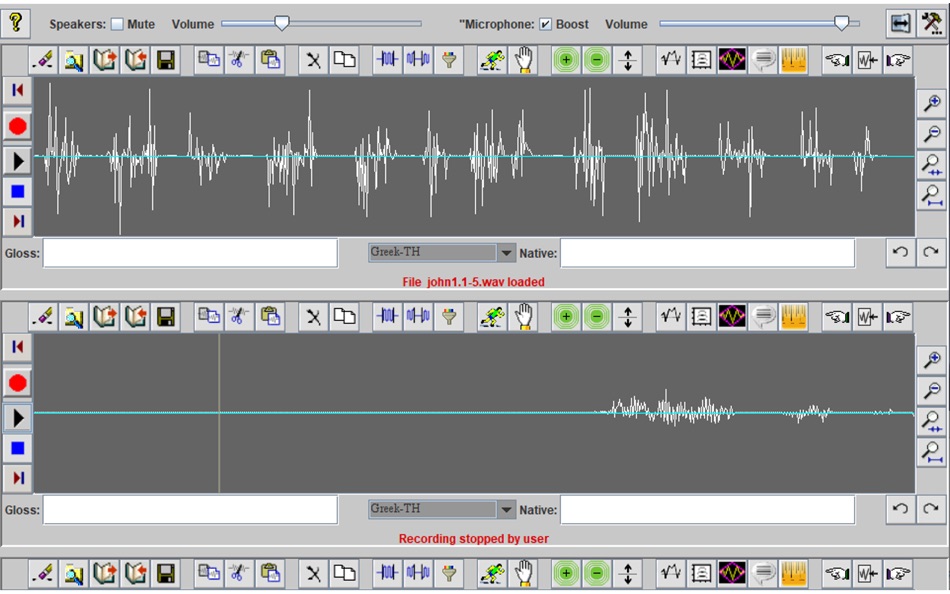950x594 pixels.
Task: Click the Gloss field in the john1.1-5.wav panel
Action: pos(190,253)
